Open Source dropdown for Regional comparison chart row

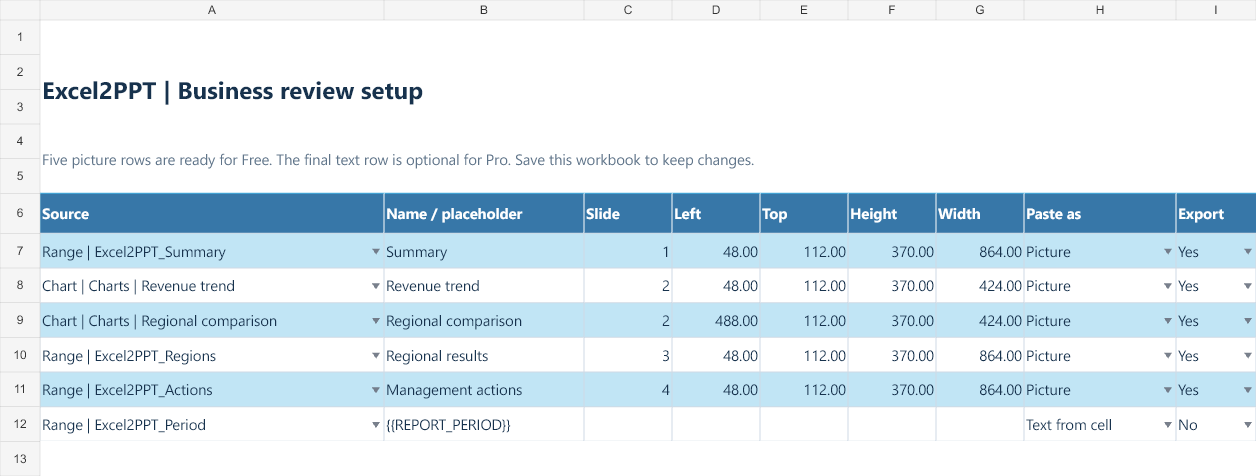[x=375, y=321]
